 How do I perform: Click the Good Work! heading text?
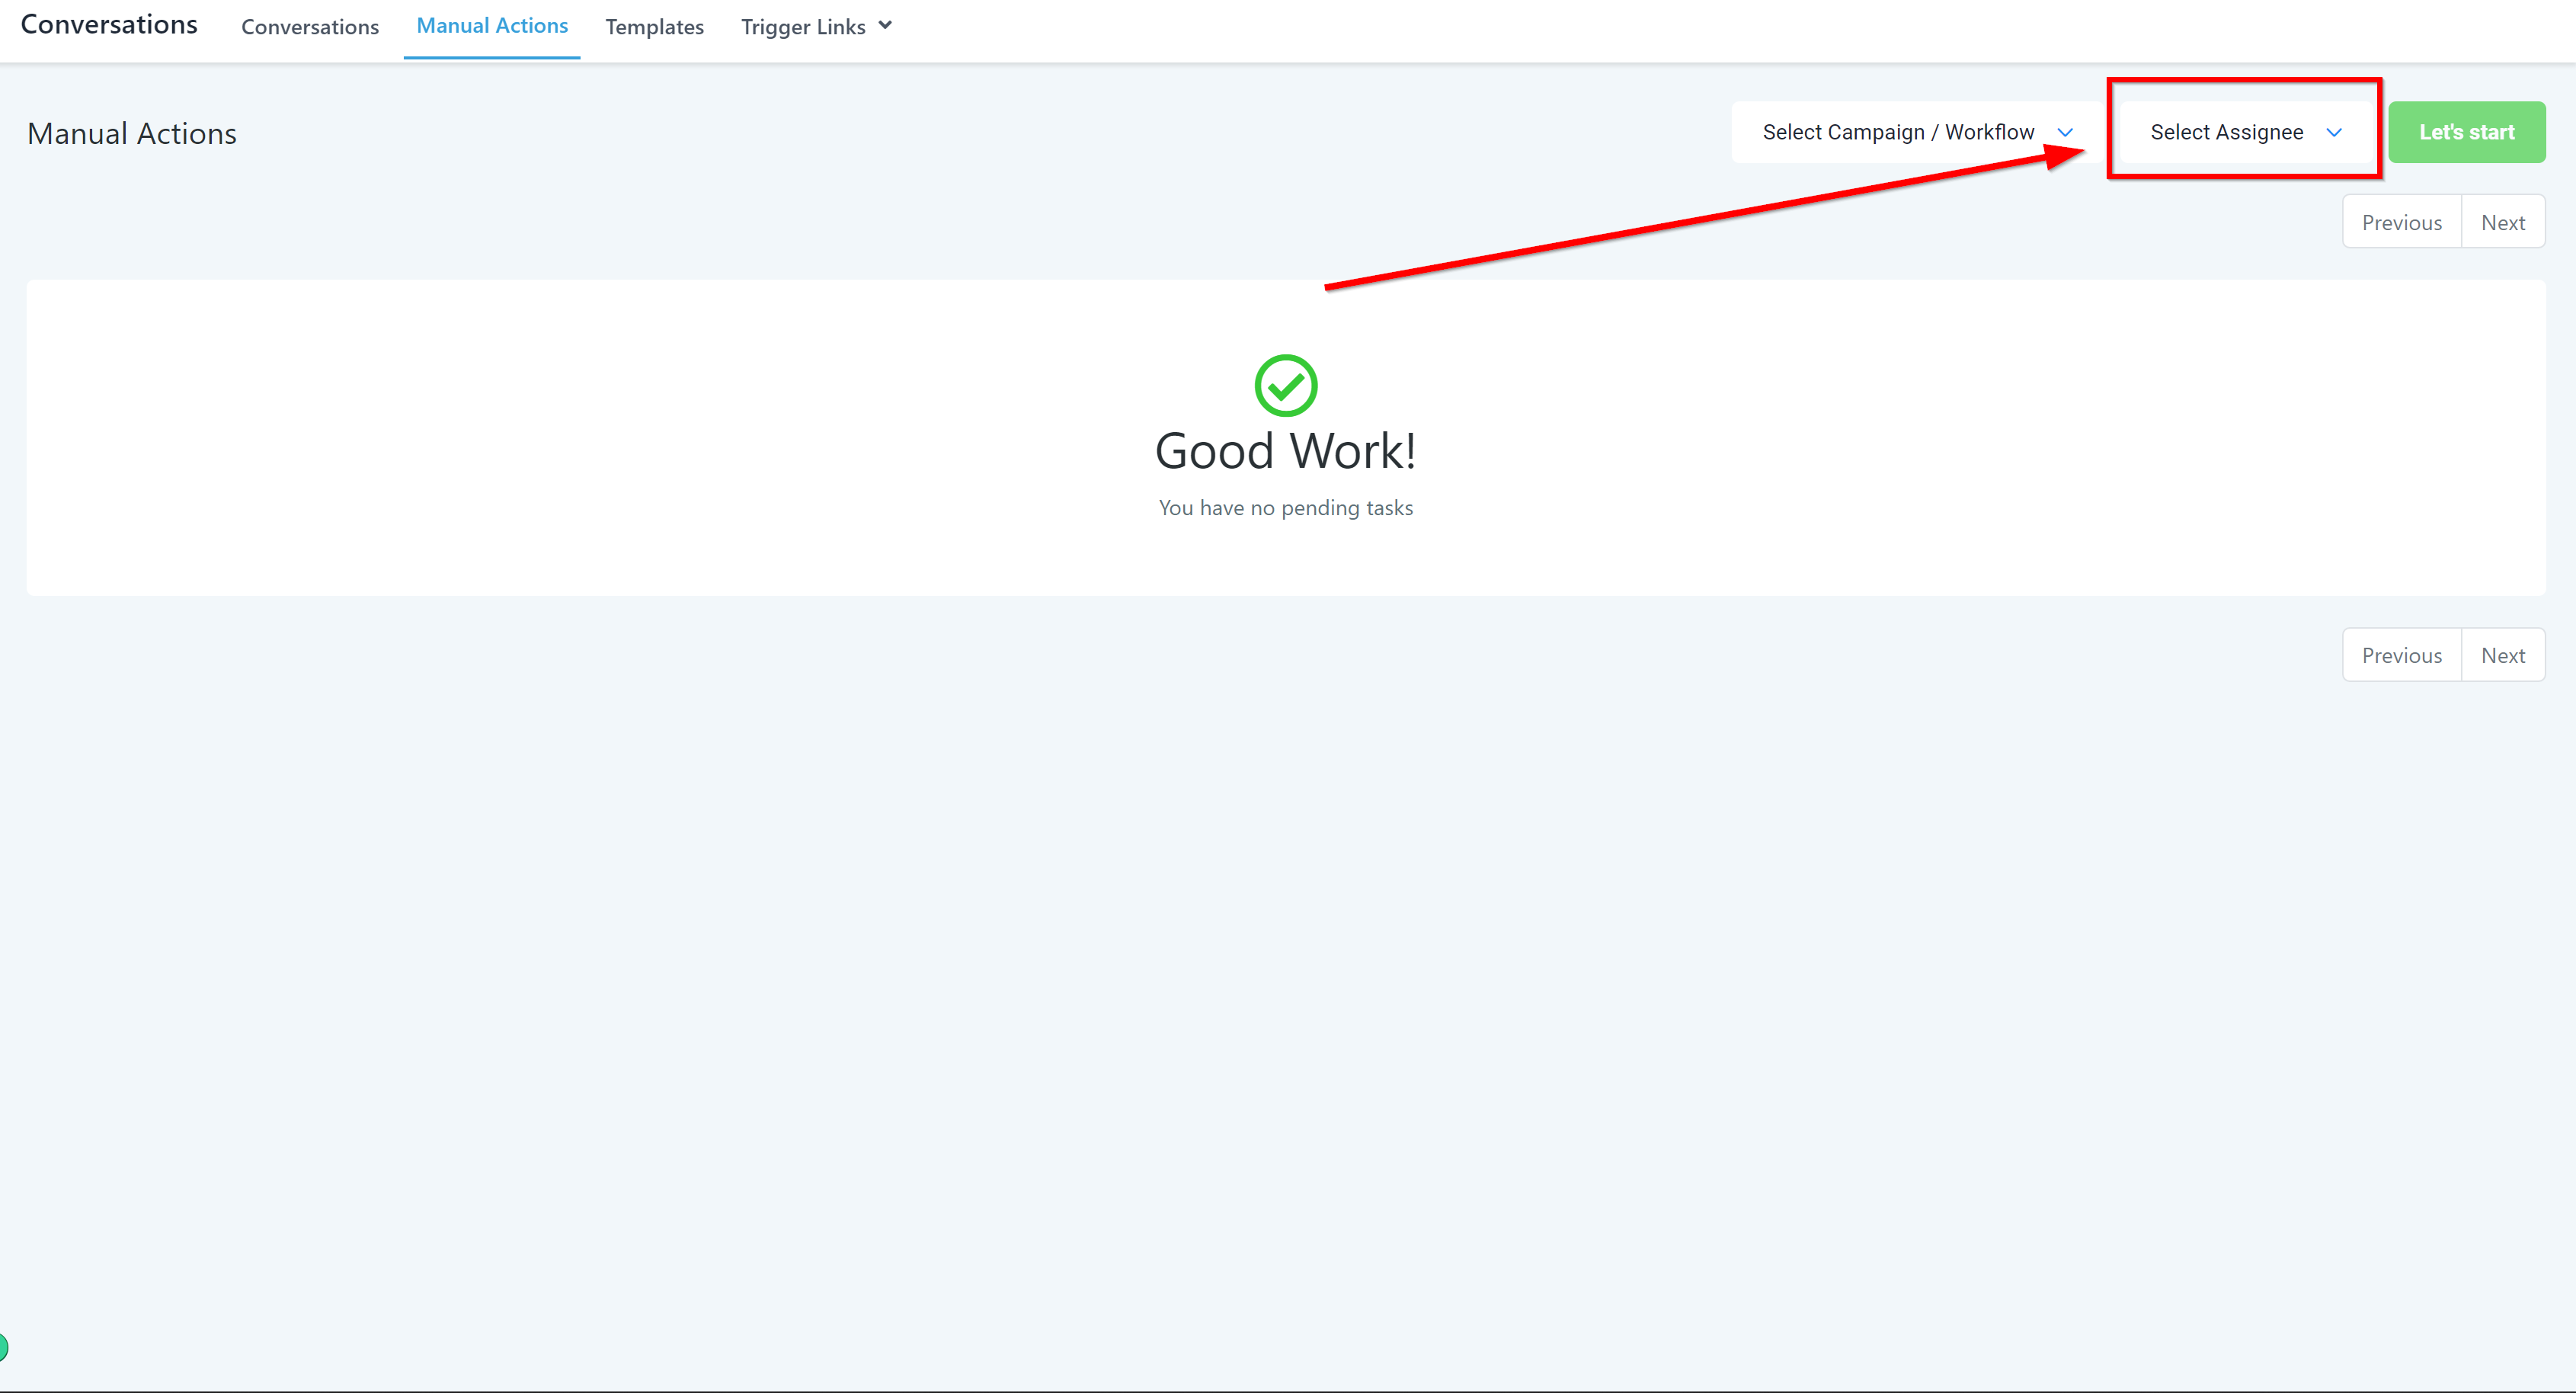(1285, 451)
